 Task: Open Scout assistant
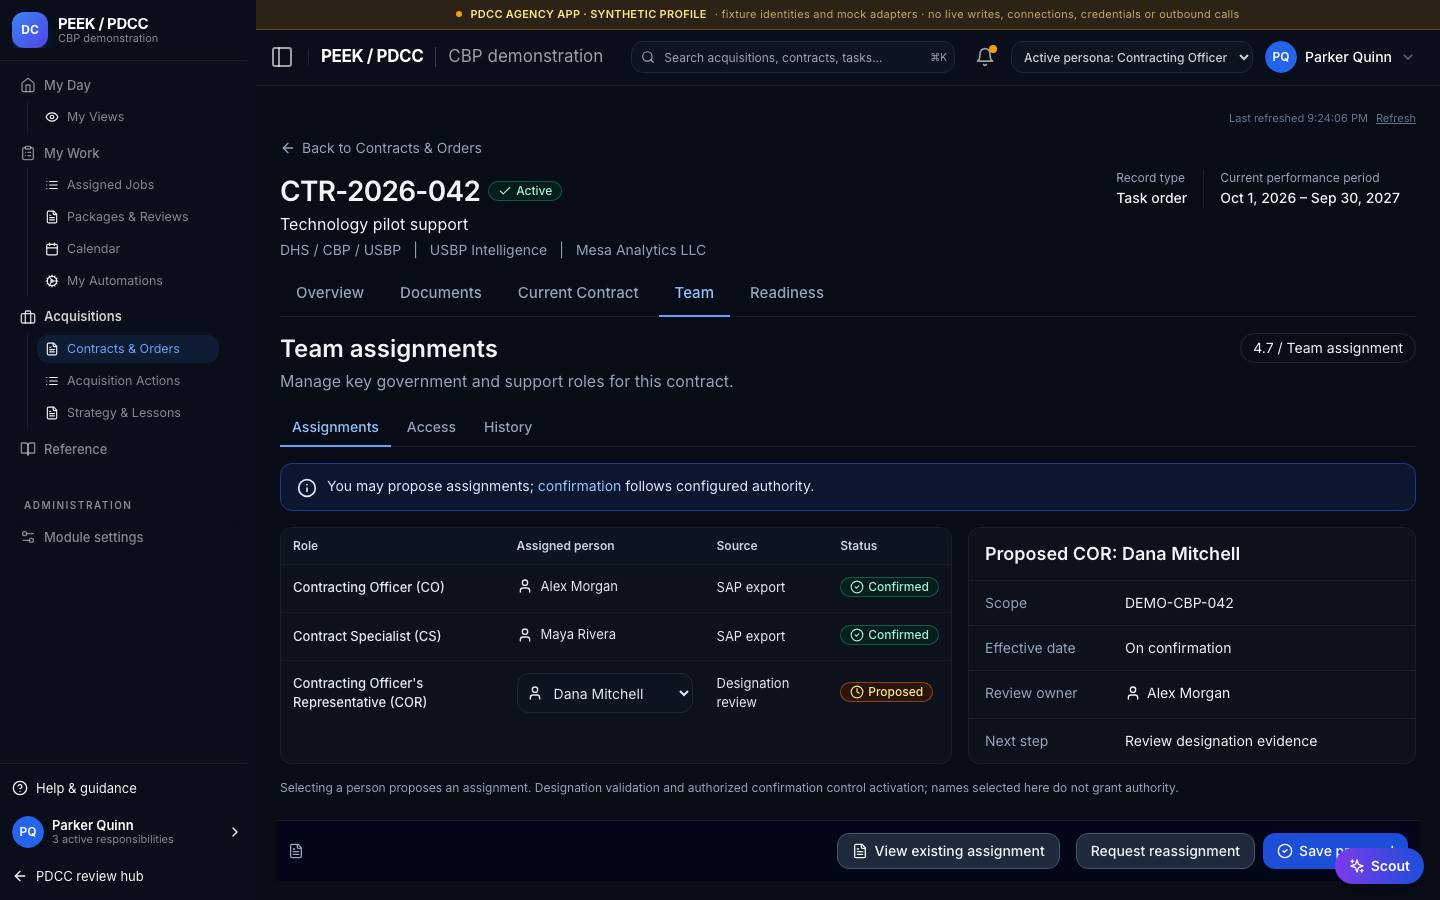click(1379, 866)
